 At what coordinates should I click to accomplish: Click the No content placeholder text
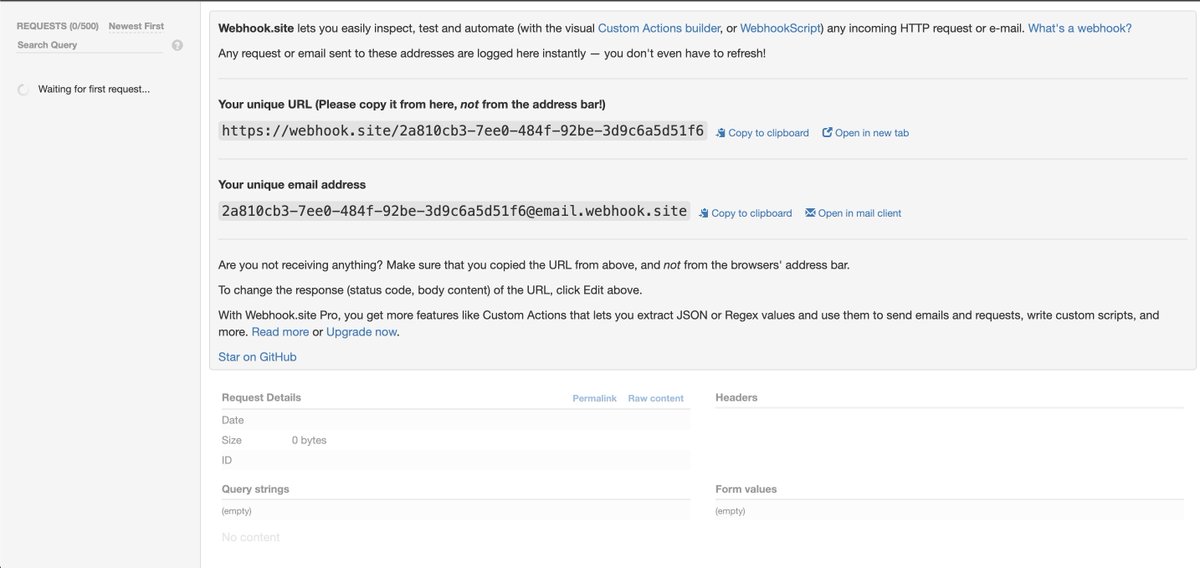(x=251, y=537)
